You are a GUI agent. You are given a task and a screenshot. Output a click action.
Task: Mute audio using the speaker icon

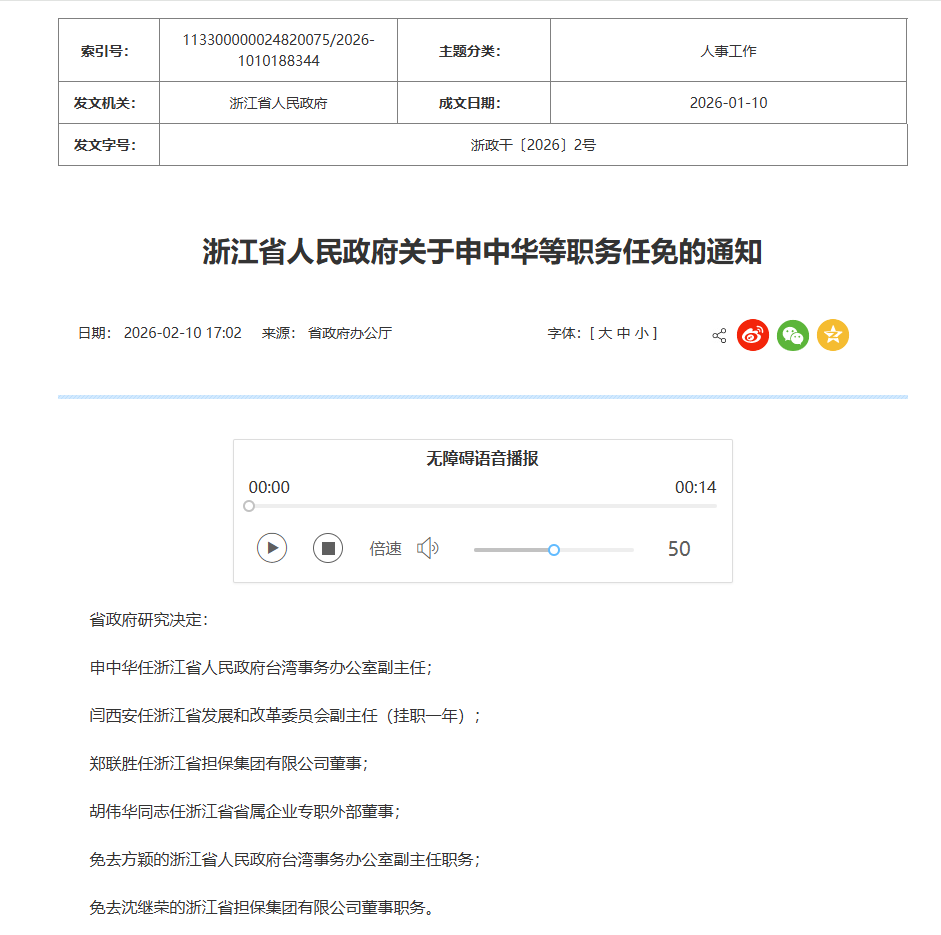[428, 548]
